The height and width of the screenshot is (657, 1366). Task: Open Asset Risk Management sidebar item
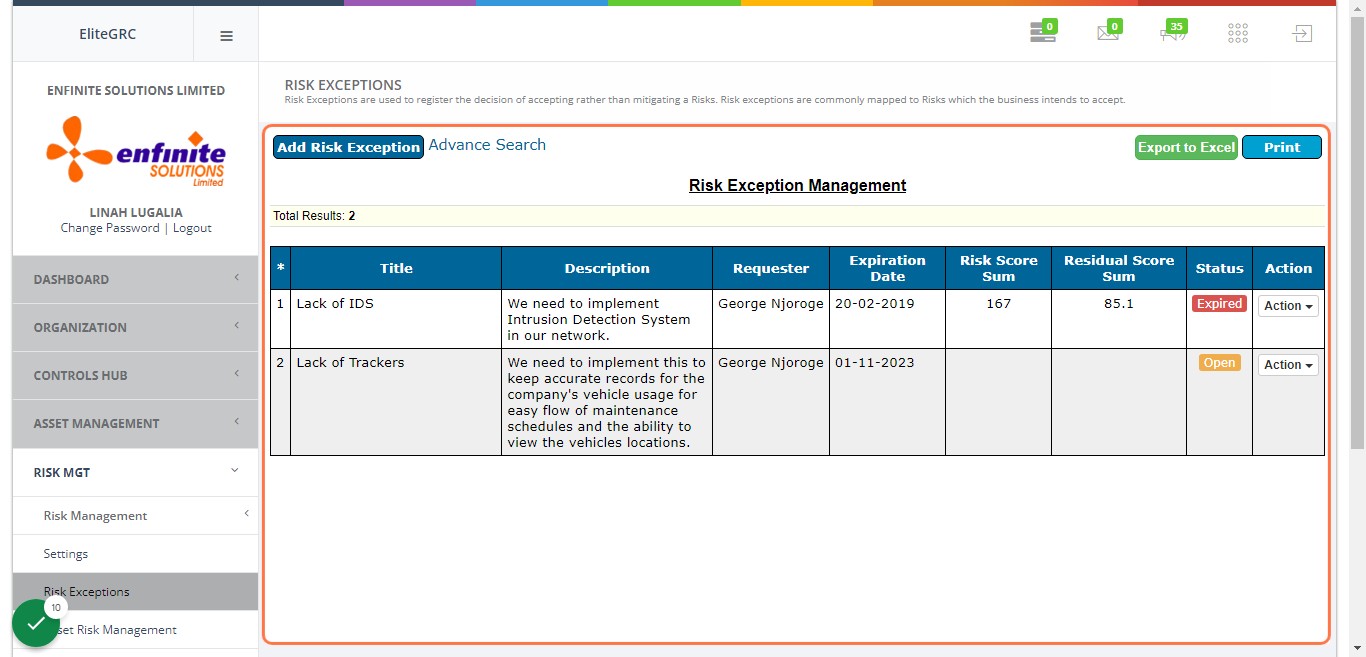135,630
